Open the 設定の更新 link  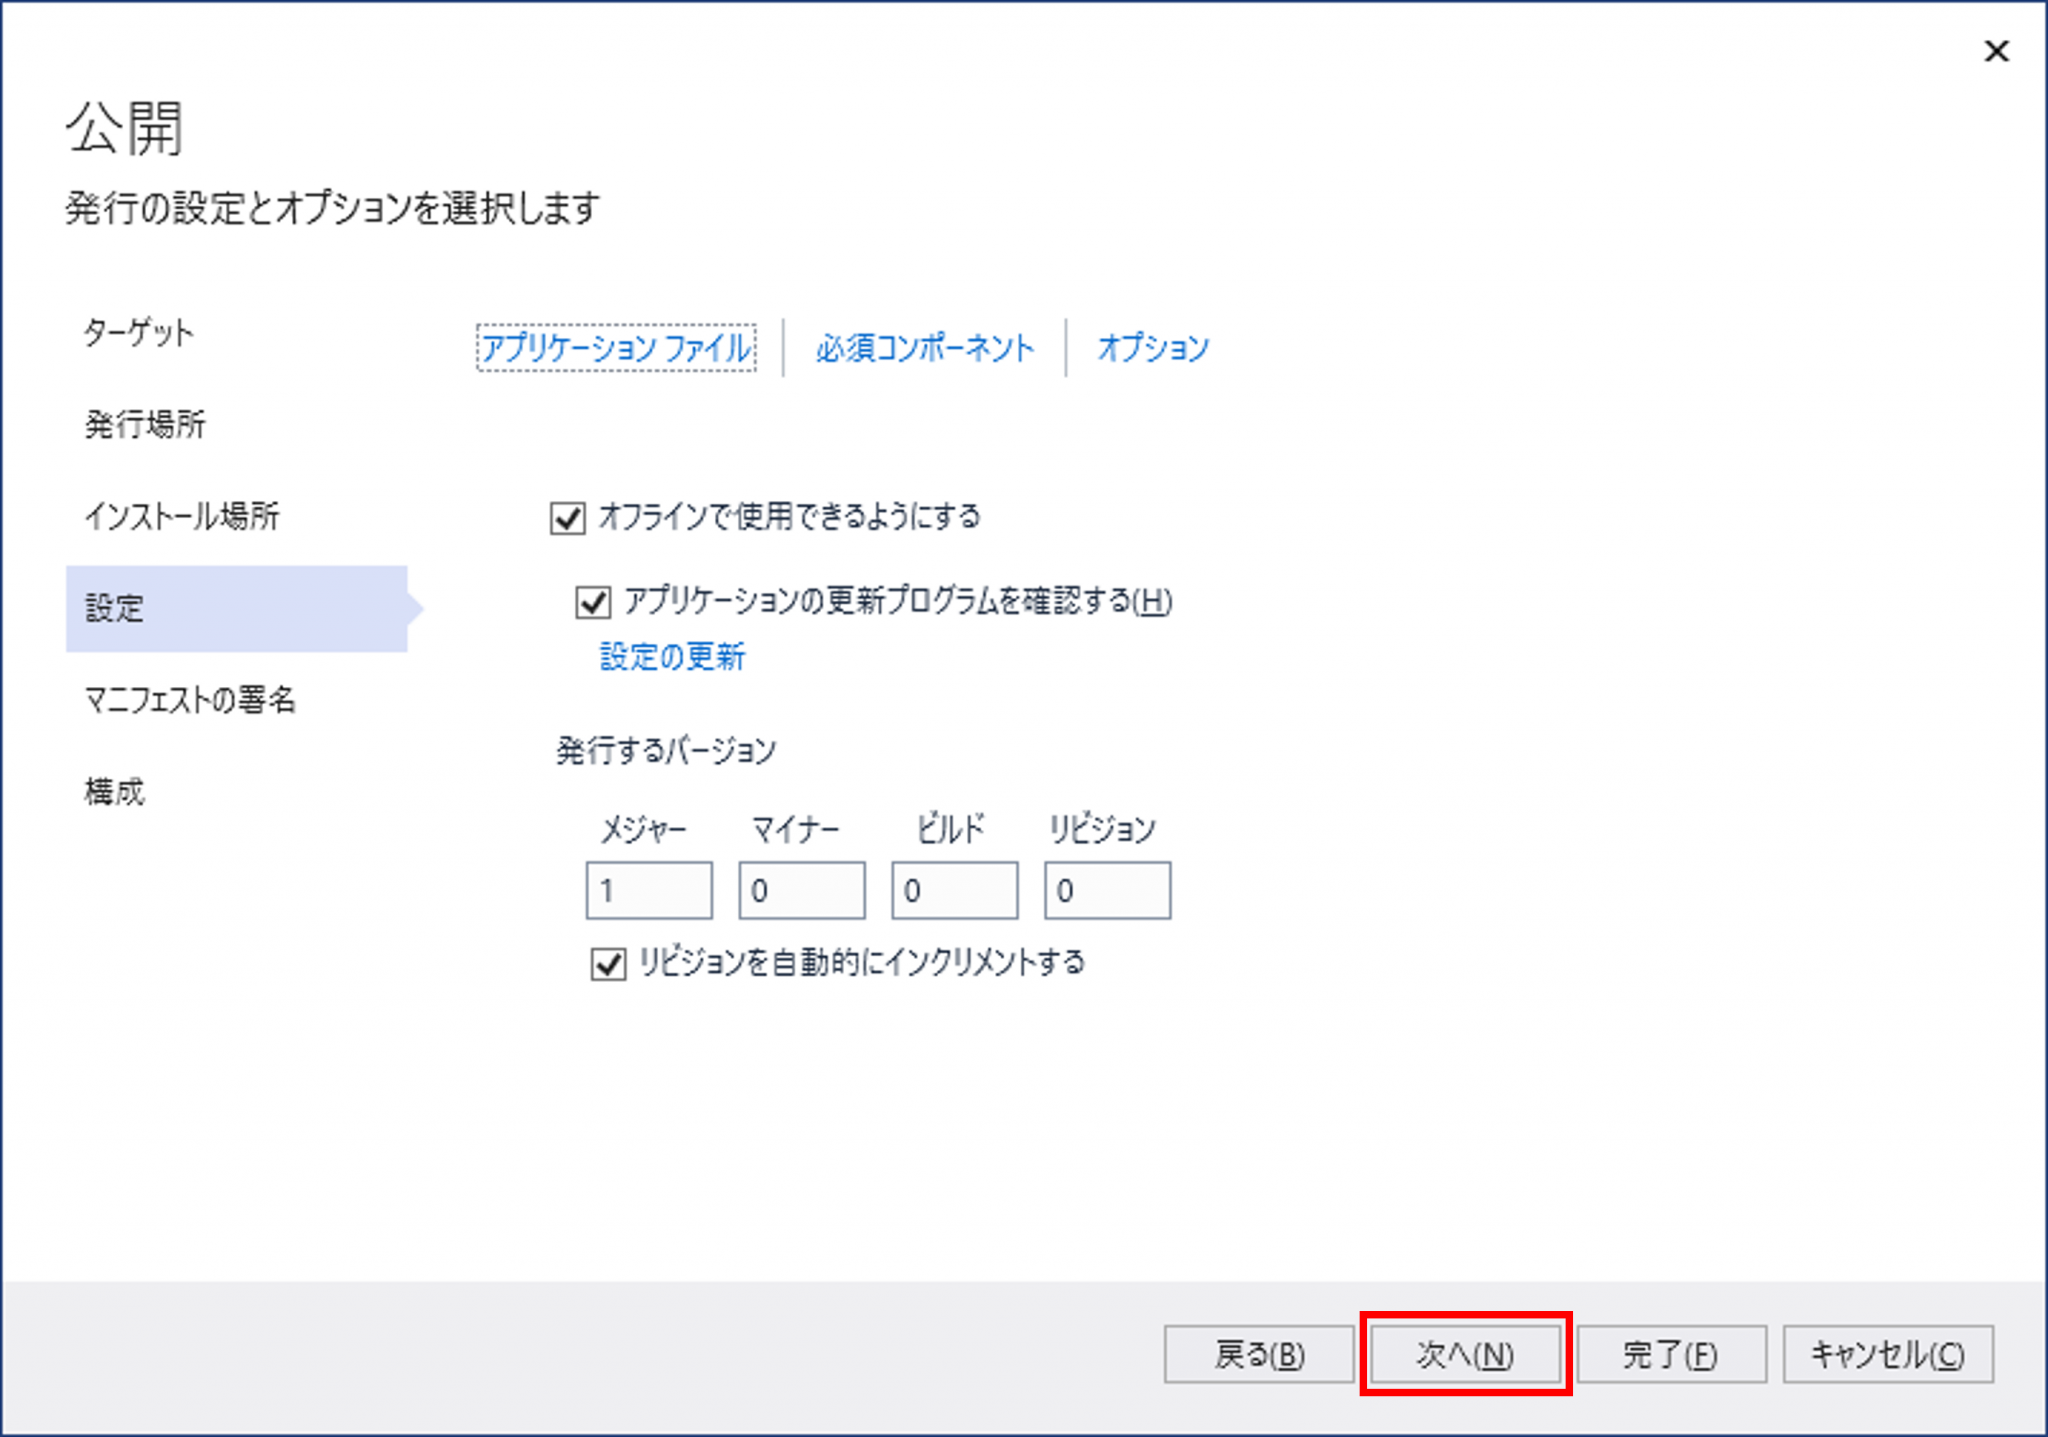[x=672, y=656]
